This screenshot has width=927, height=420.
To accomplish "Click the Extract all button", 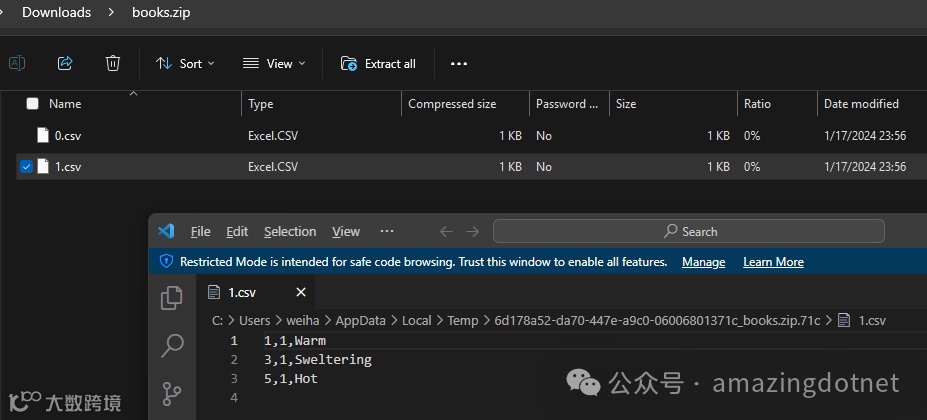I will point(378,63).
